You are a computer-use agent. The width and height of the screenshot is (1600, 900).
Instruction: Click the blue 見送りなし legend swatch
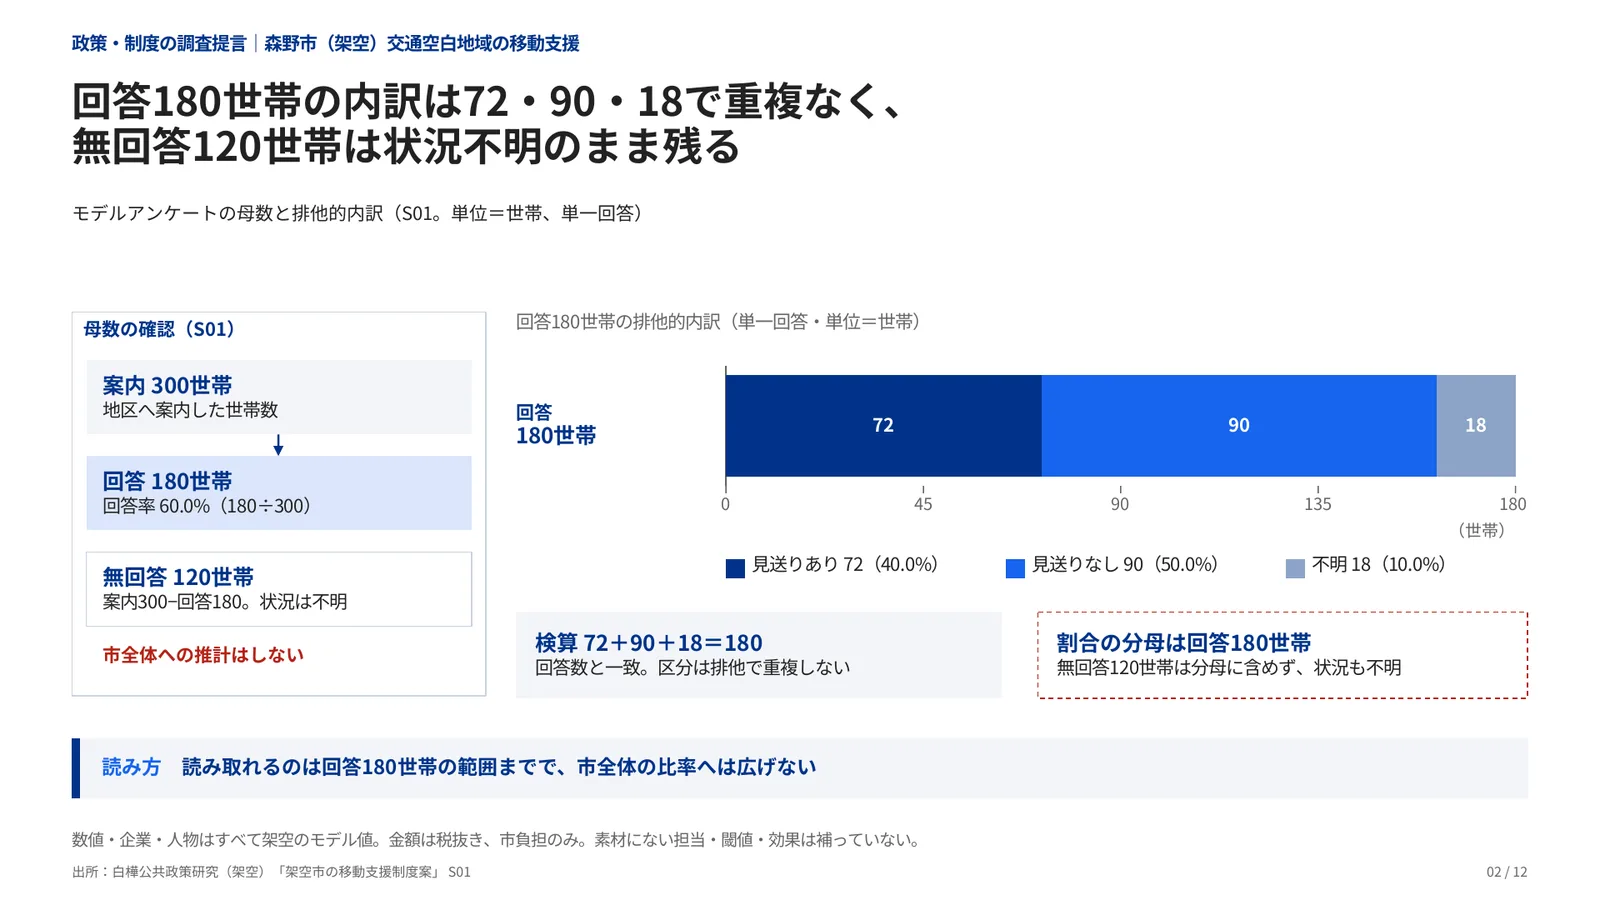click(x=1015, y=568)
